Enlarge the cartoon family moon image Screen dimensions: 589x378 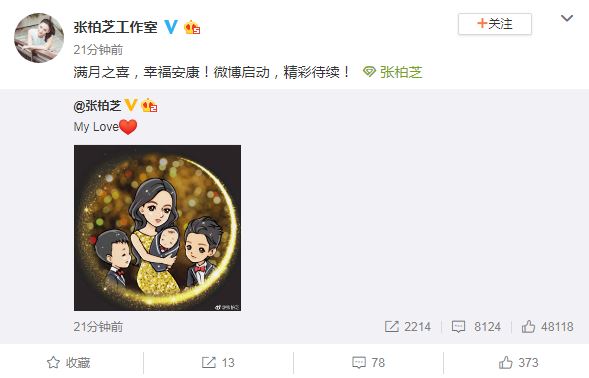pyautogui.click(x=157, y=228)
